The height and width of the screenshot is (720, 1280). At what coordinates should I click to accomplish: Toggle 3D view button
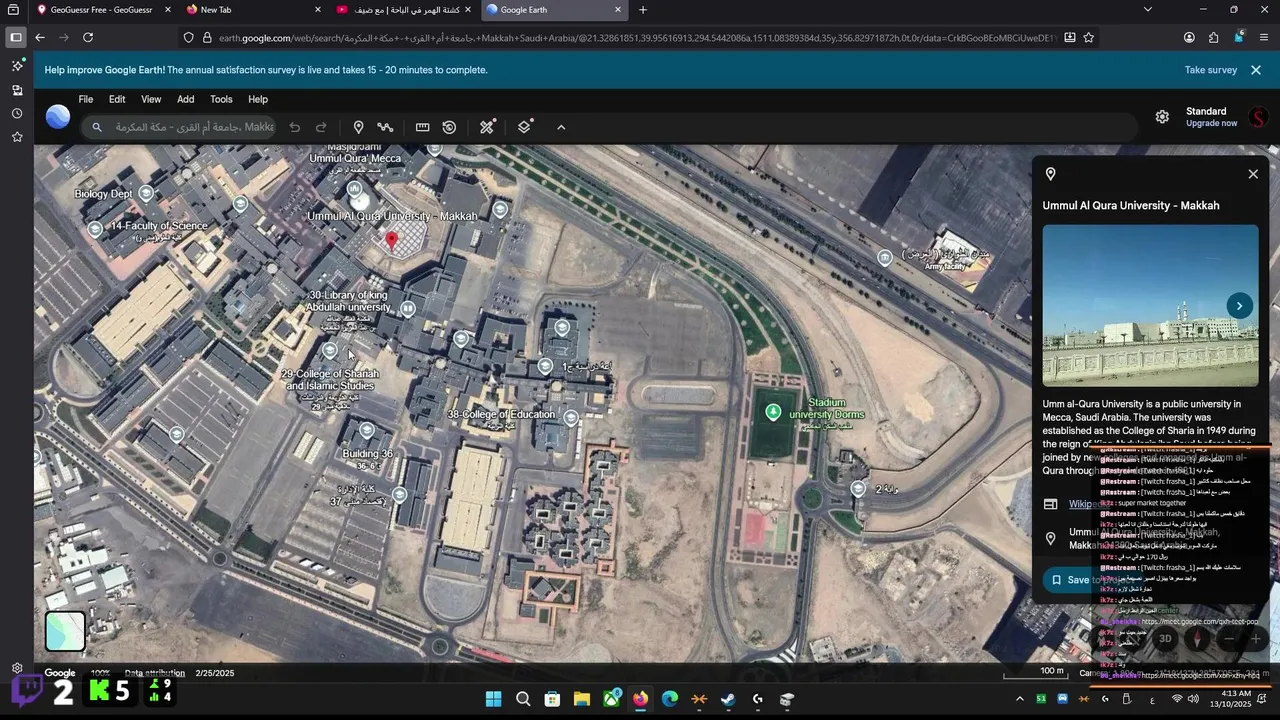(x=1165, y=639)
